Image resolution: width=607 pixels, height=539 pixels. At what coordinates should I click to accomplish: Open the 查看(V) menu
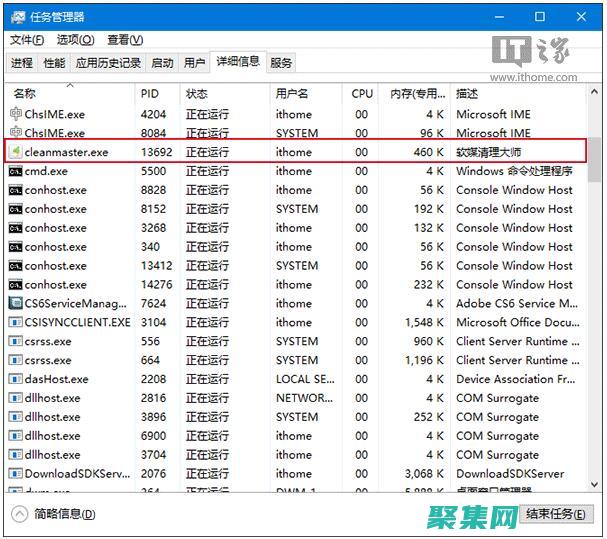[125, 40]
